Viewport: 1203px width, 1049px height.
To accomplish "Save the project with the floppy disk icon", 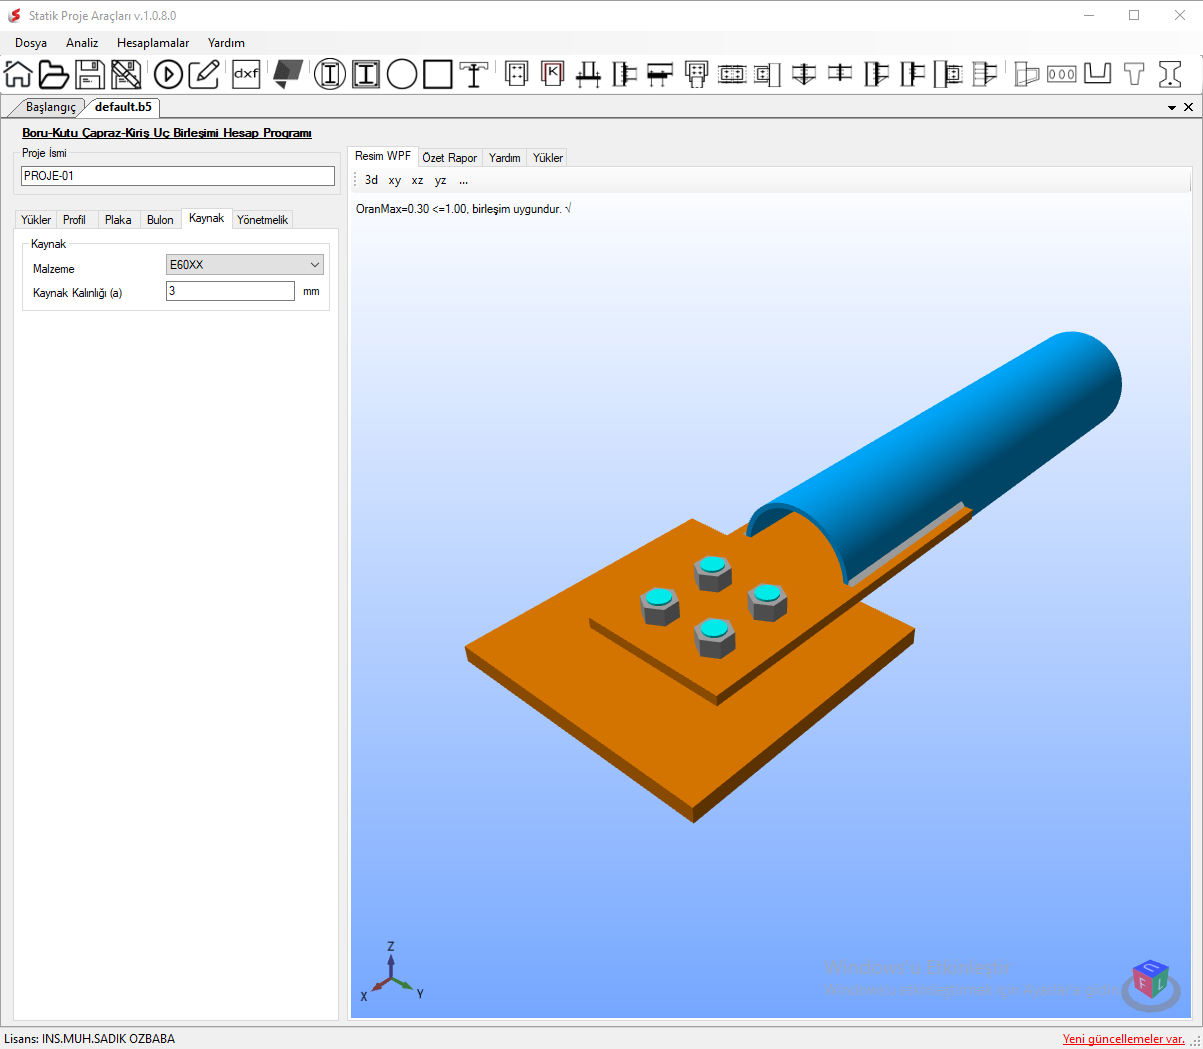I will (90, 74).
